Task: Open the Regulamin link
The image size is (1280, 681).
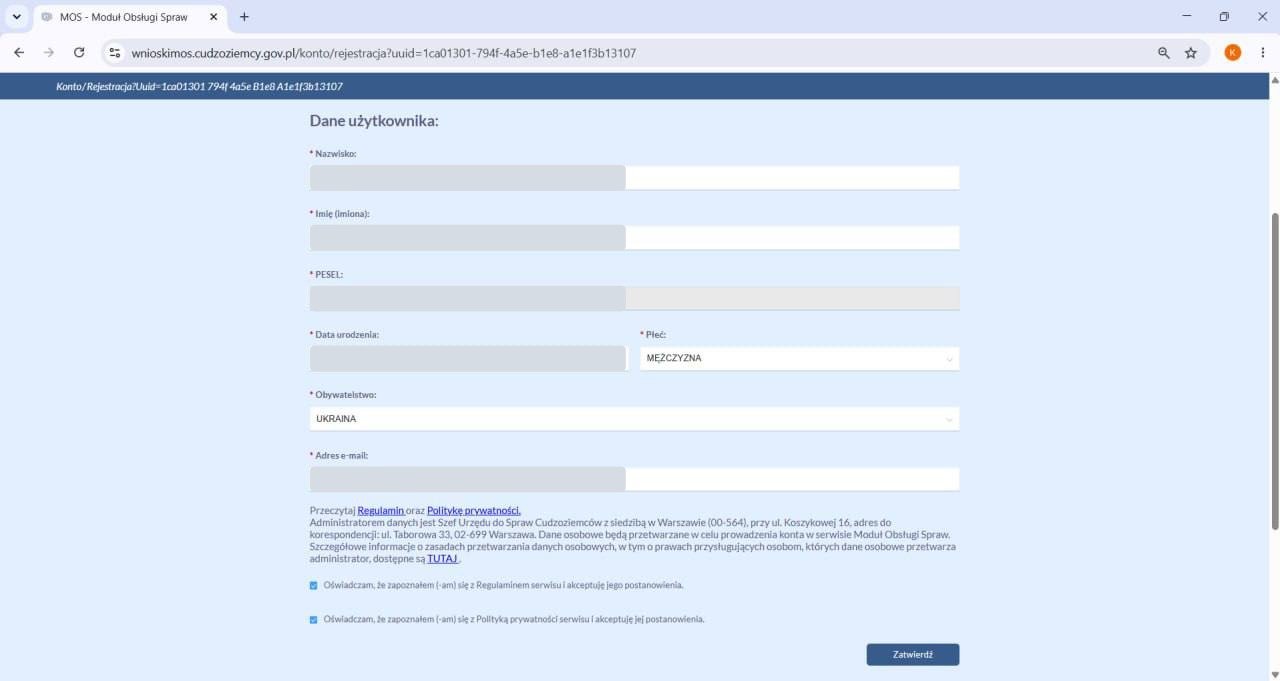Action: [x=381, y=511]
